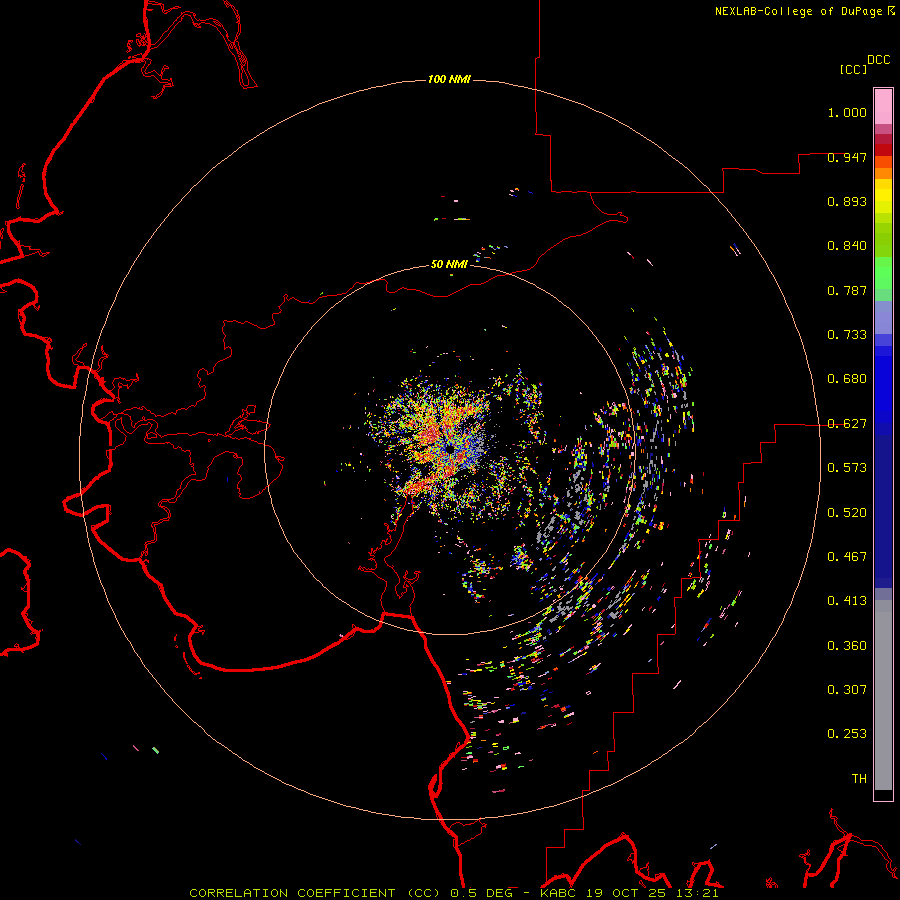Click the 13:21 timestamp text
The height and width of the screenshot is (900, 900).
[696, 893]
